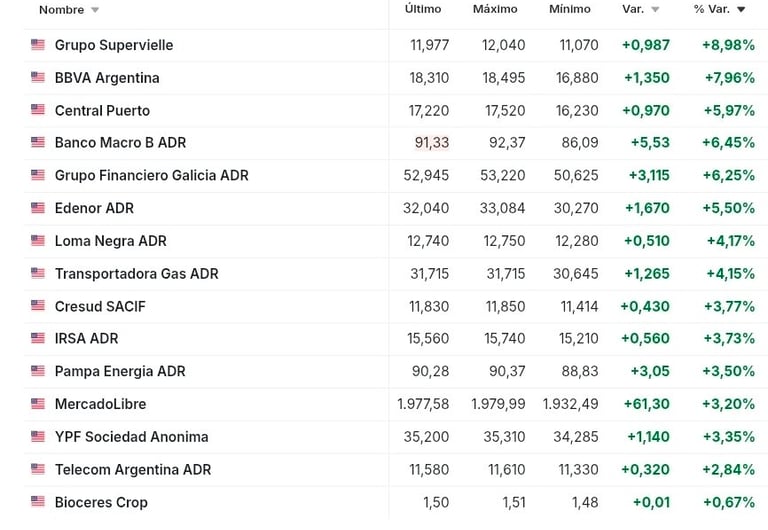
Task: Click the Máximo column header
Action: pos(495,9)
